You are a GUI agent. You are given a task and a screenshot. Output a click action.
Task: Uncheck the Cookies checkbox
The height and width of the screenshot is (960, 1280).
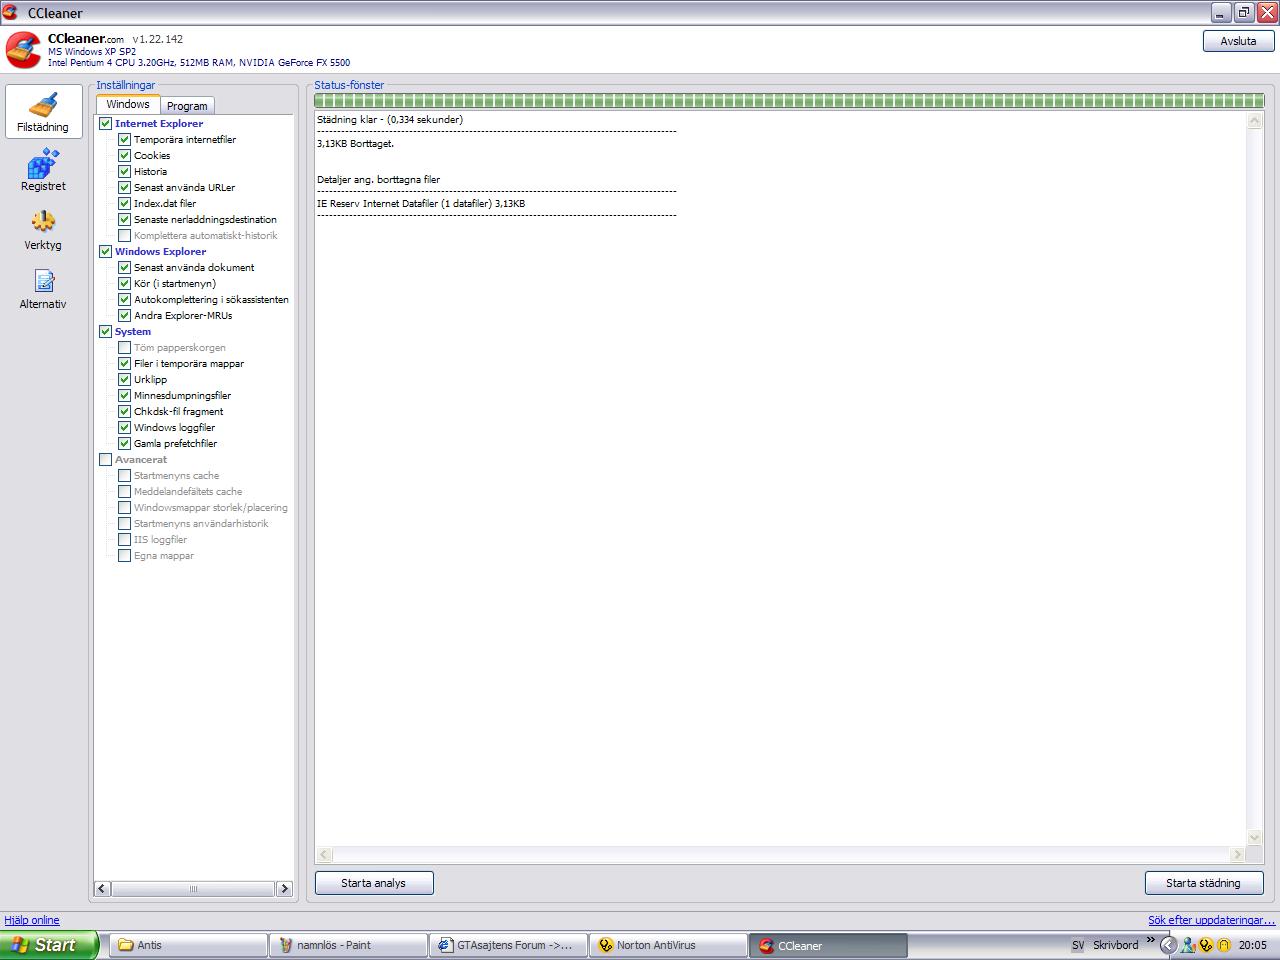tap(125, 155)
